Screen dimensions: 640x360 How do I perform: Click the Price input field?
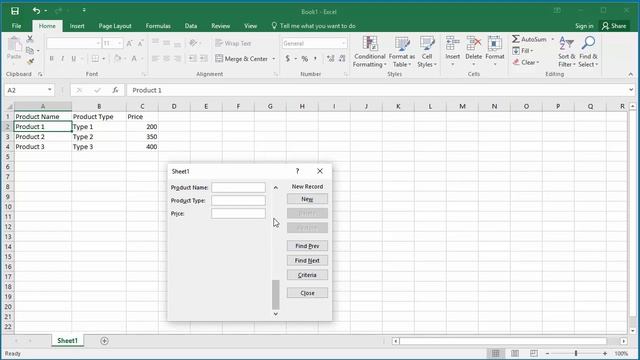click(238, 213)
